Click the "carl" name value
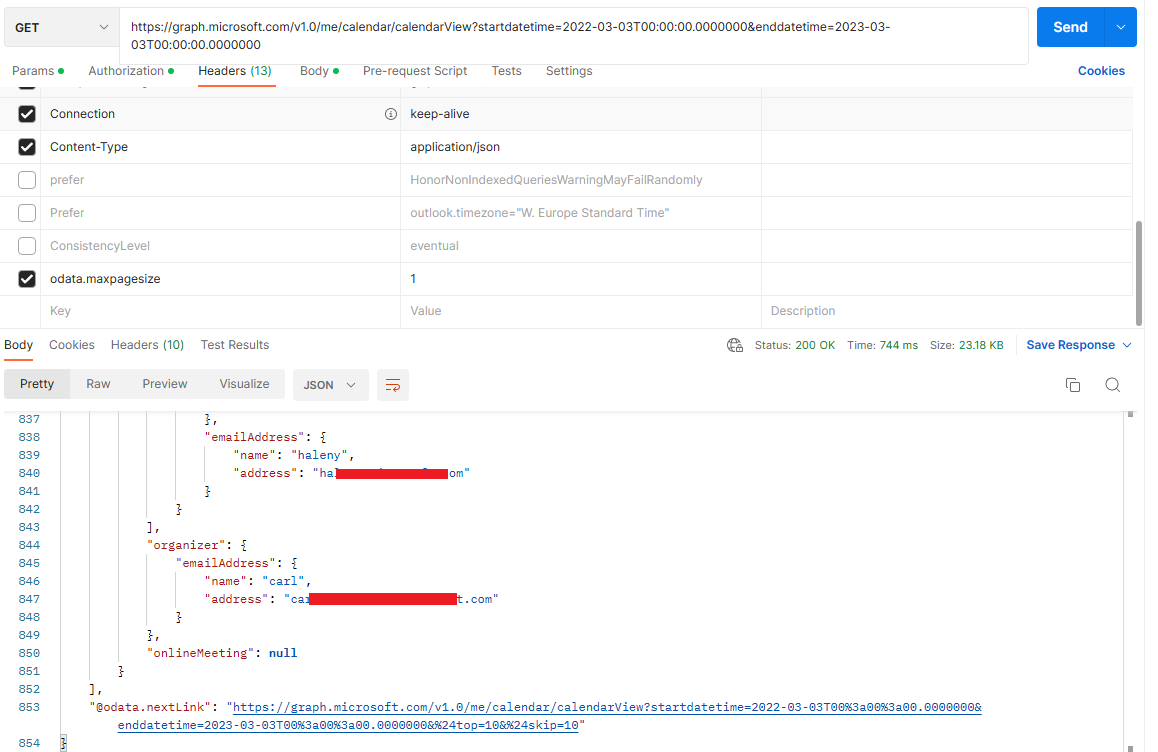Screen dimensions: 1158x752 tap(284, 581)
